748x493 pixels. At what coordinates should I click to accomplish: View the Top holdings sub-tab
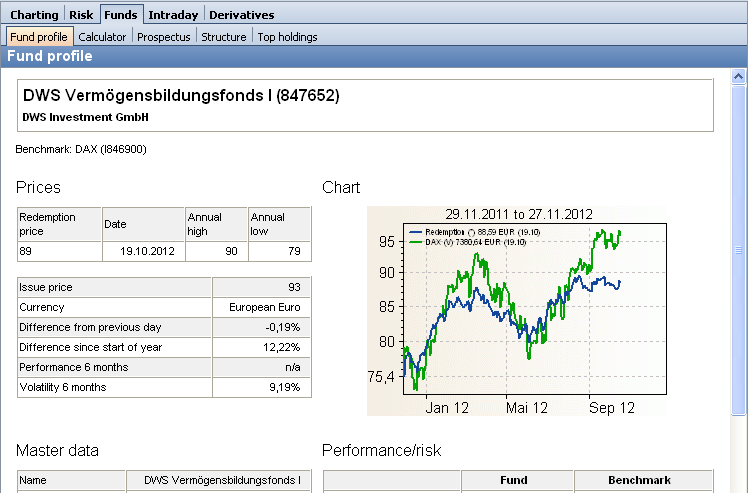coord(287,37)
